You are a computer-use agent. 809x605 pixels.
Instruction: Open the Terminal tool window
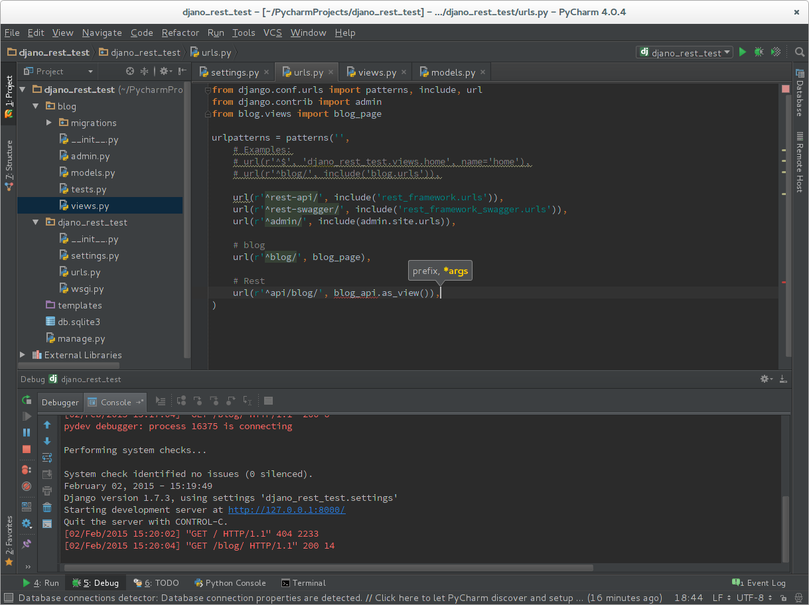pyautogui.click(x=303, y=583)
